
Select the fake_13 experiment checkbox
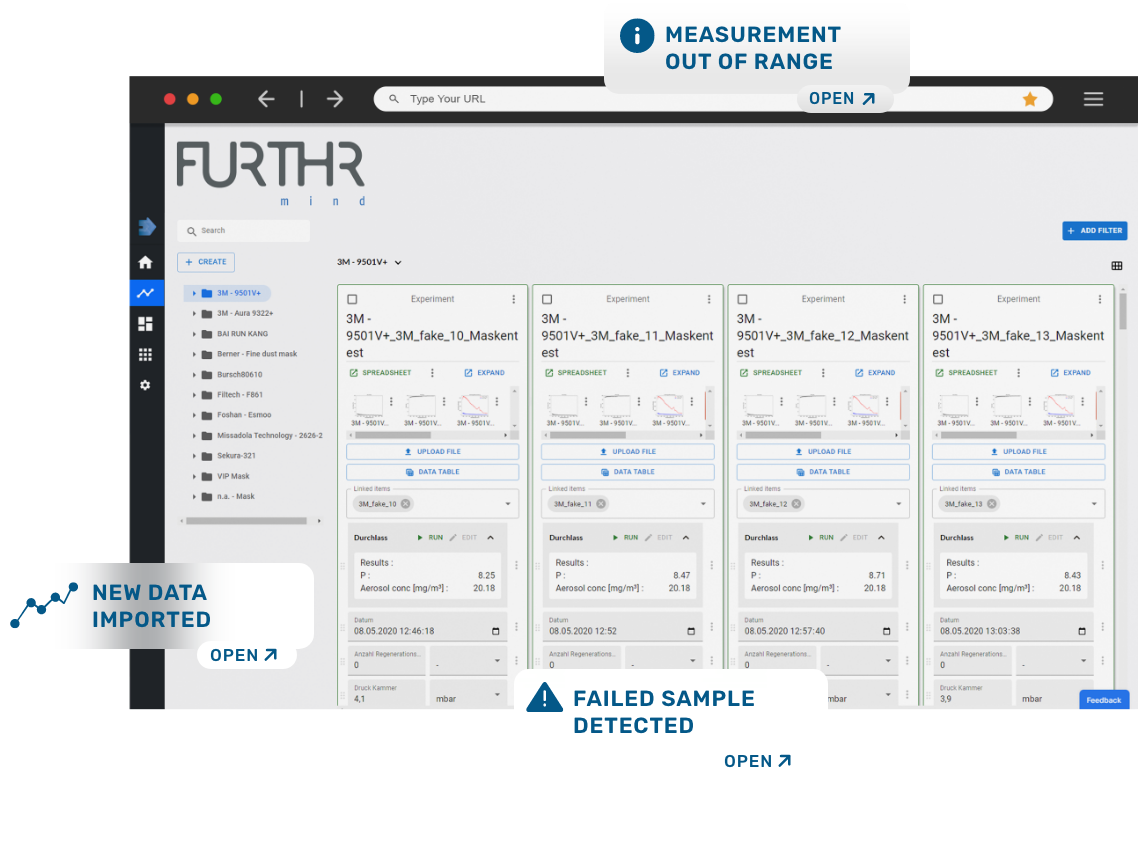[938, 299]
